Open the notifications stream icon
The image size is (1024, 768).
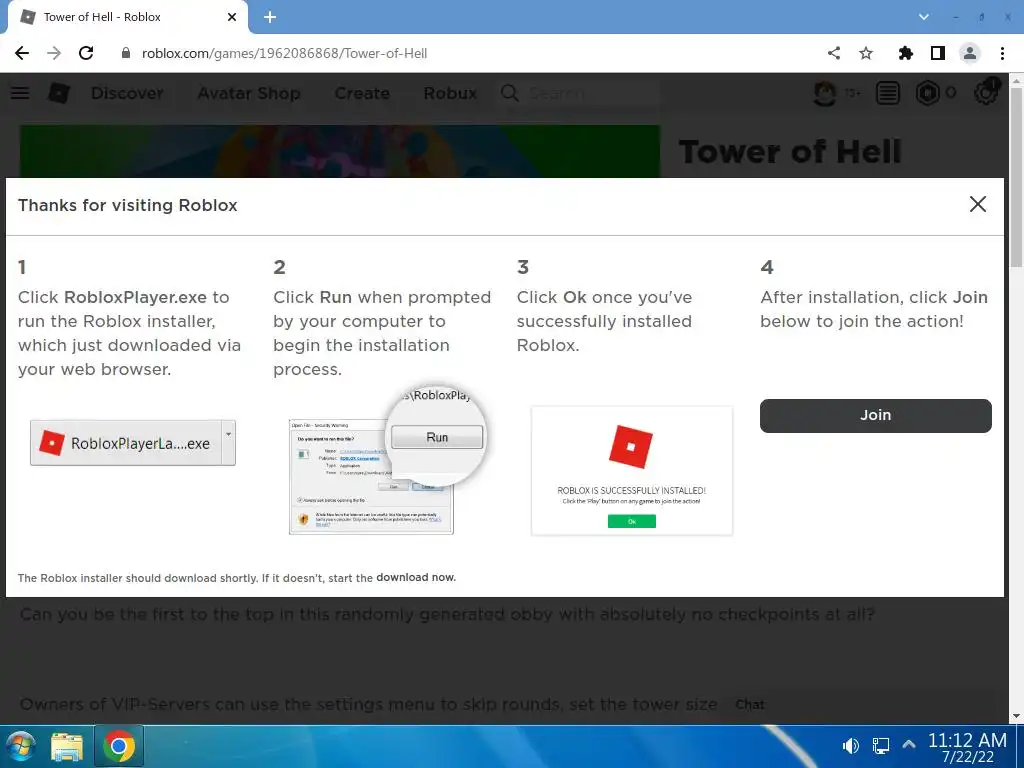[x=888, y=93]
